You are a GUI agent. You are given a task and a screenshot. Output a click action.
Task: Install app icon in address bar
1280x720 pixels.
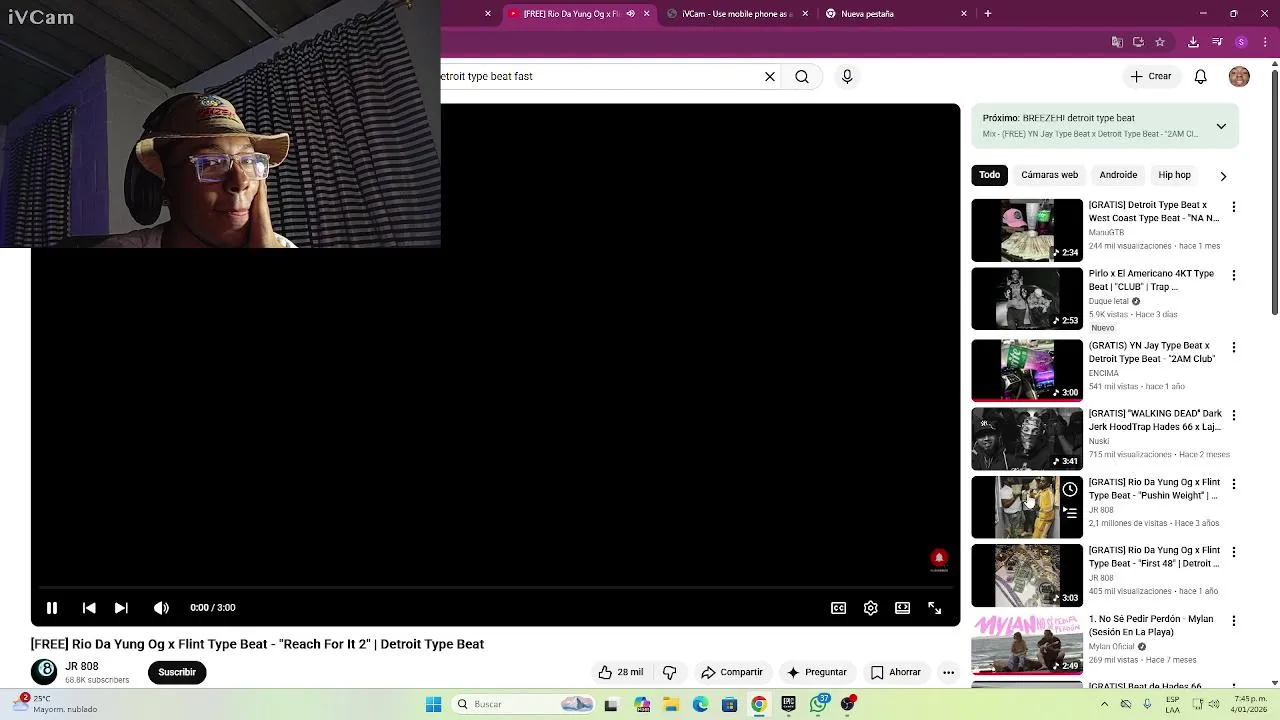coord(1138,42)
